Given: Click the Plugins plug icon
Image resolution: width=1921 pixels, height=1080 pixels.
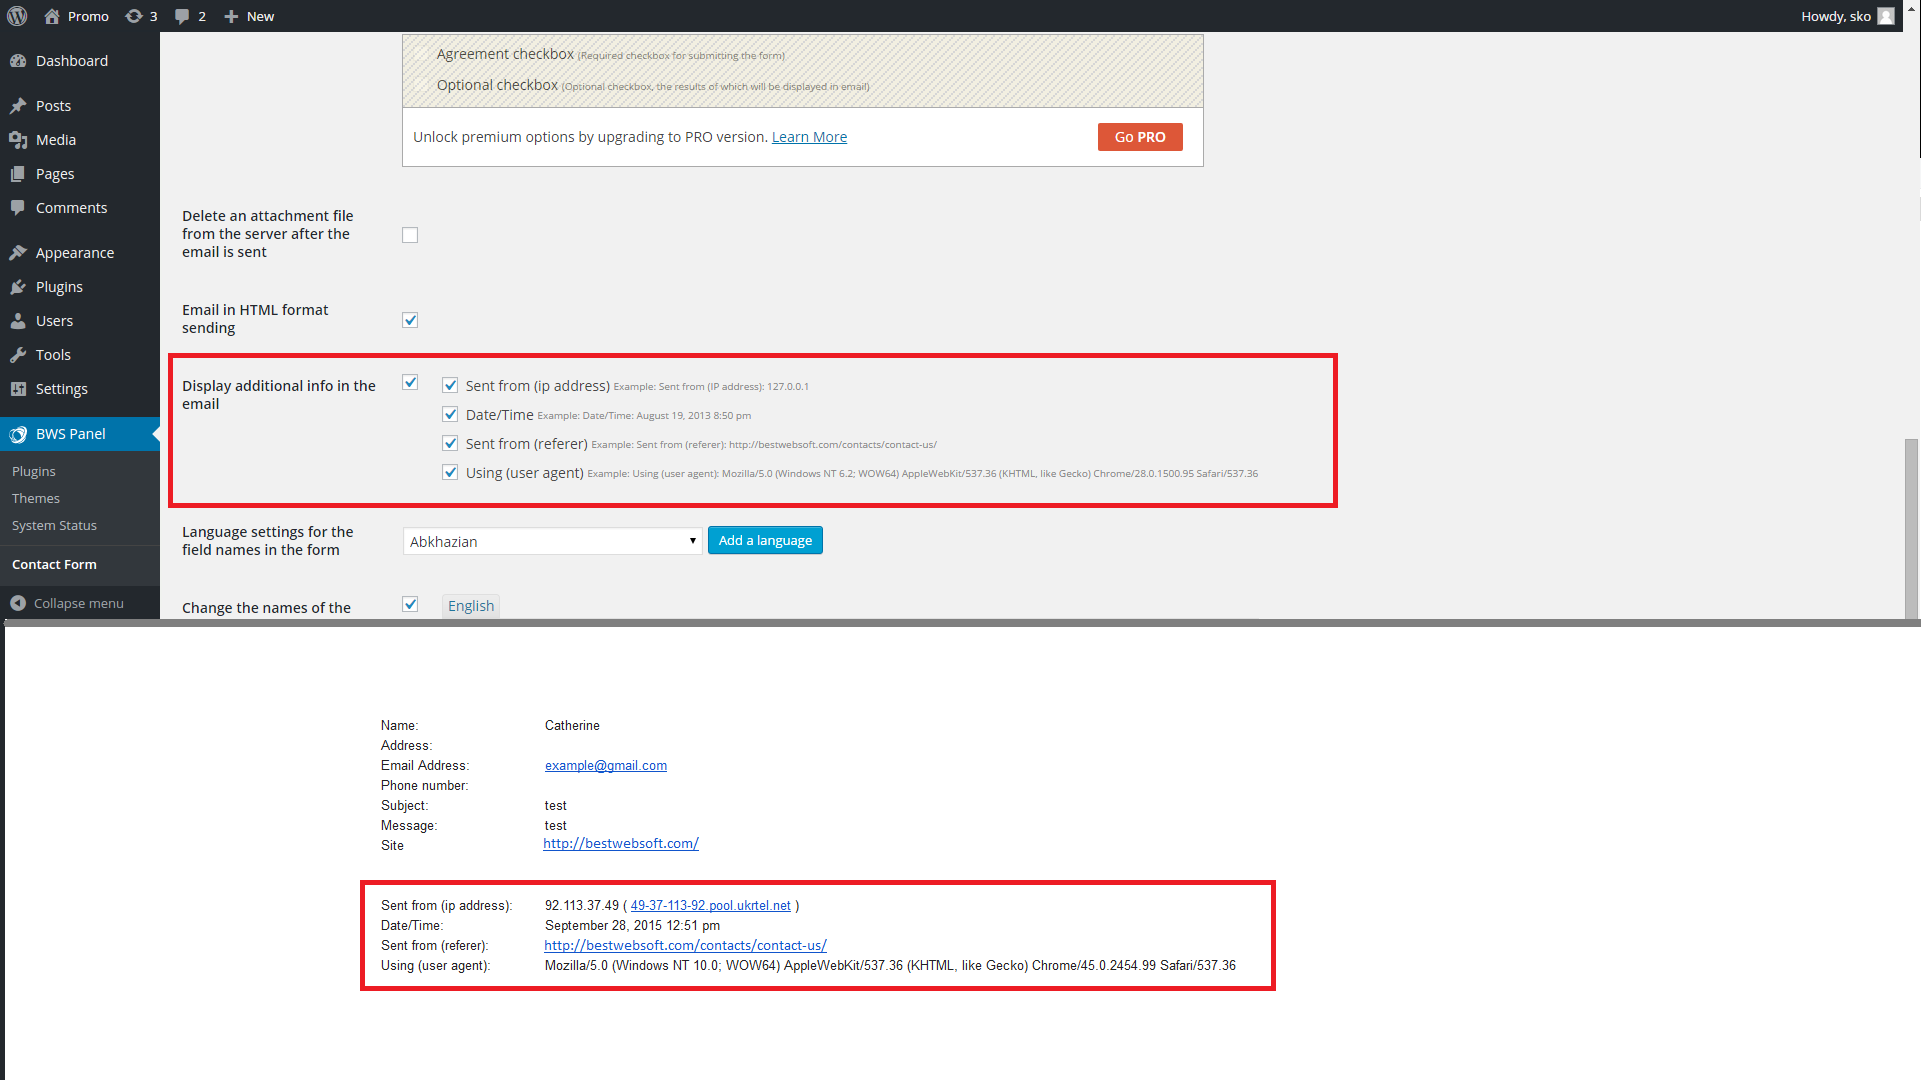Looking at the screenshot, I should pyautogui.click(x=18, y=287).
